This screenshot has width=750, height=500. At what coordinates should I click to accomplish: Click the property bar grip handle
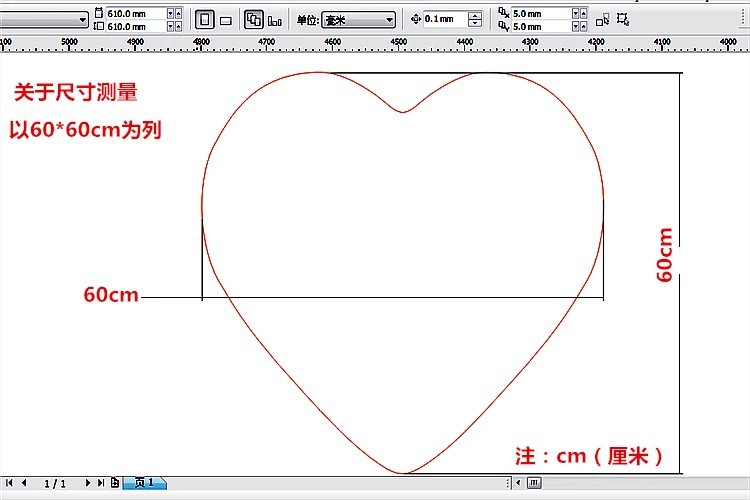[743, 20]
